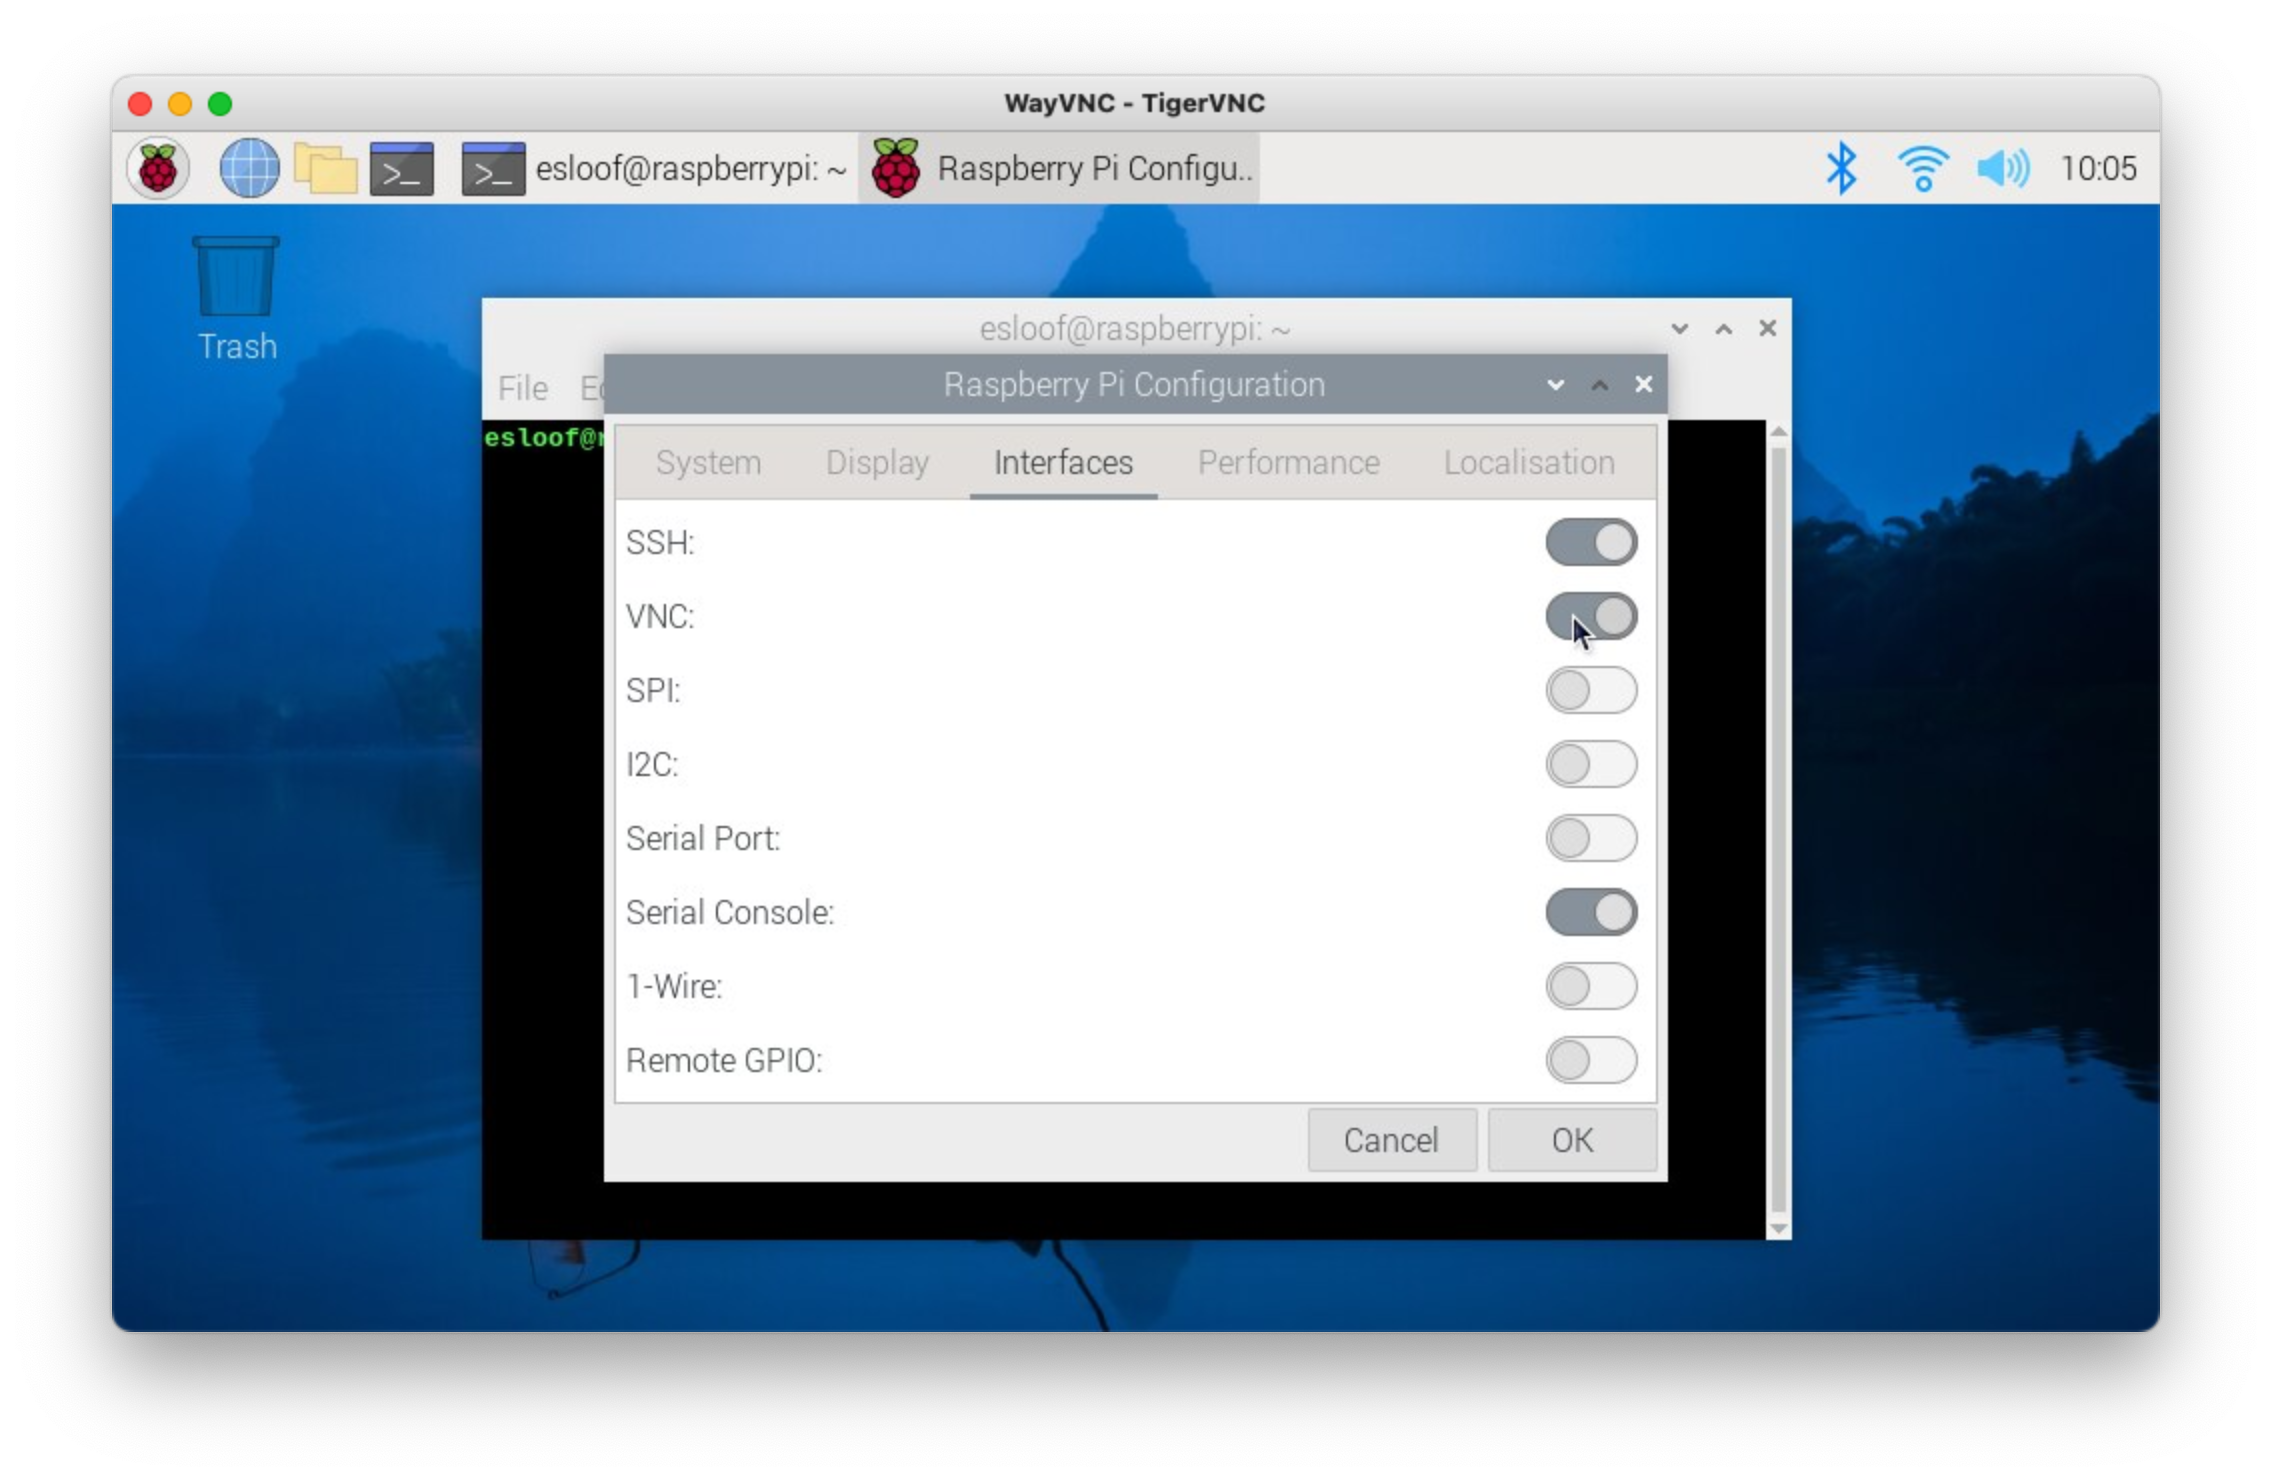This screenshot has width=2272, height=1480.
Task: Turn off the Serial Console switch
Action: (x=1591, y=912)
